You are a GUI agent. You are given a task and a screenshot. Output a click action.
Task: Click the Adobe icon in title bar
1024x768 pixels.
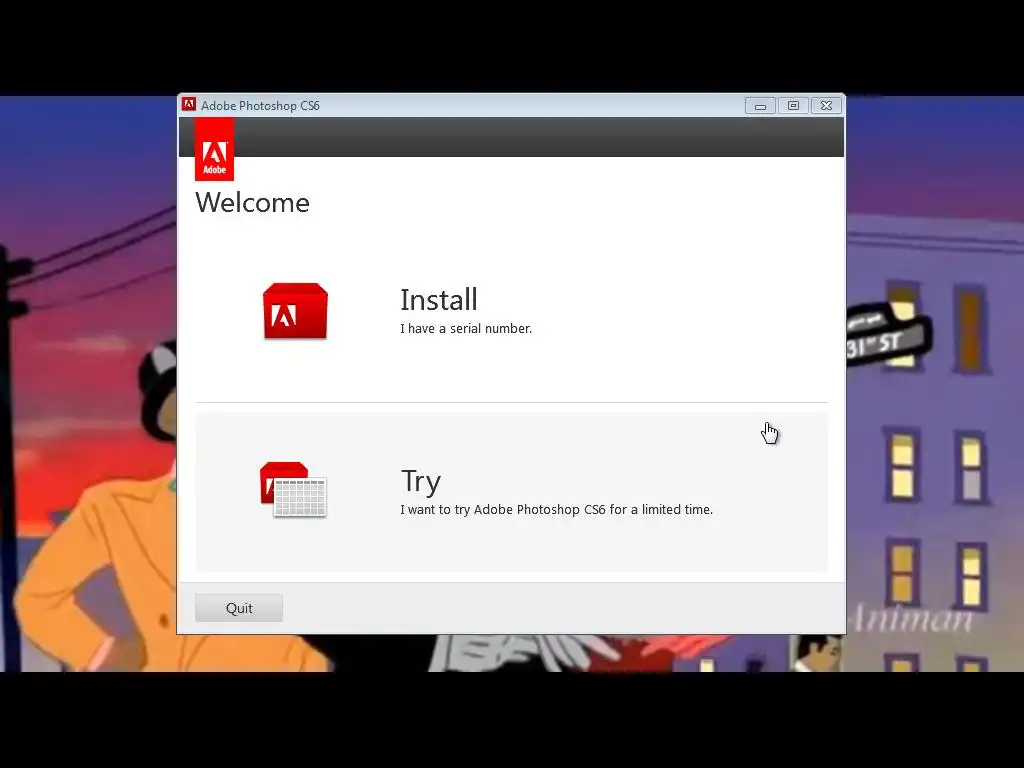pos(189,104)
